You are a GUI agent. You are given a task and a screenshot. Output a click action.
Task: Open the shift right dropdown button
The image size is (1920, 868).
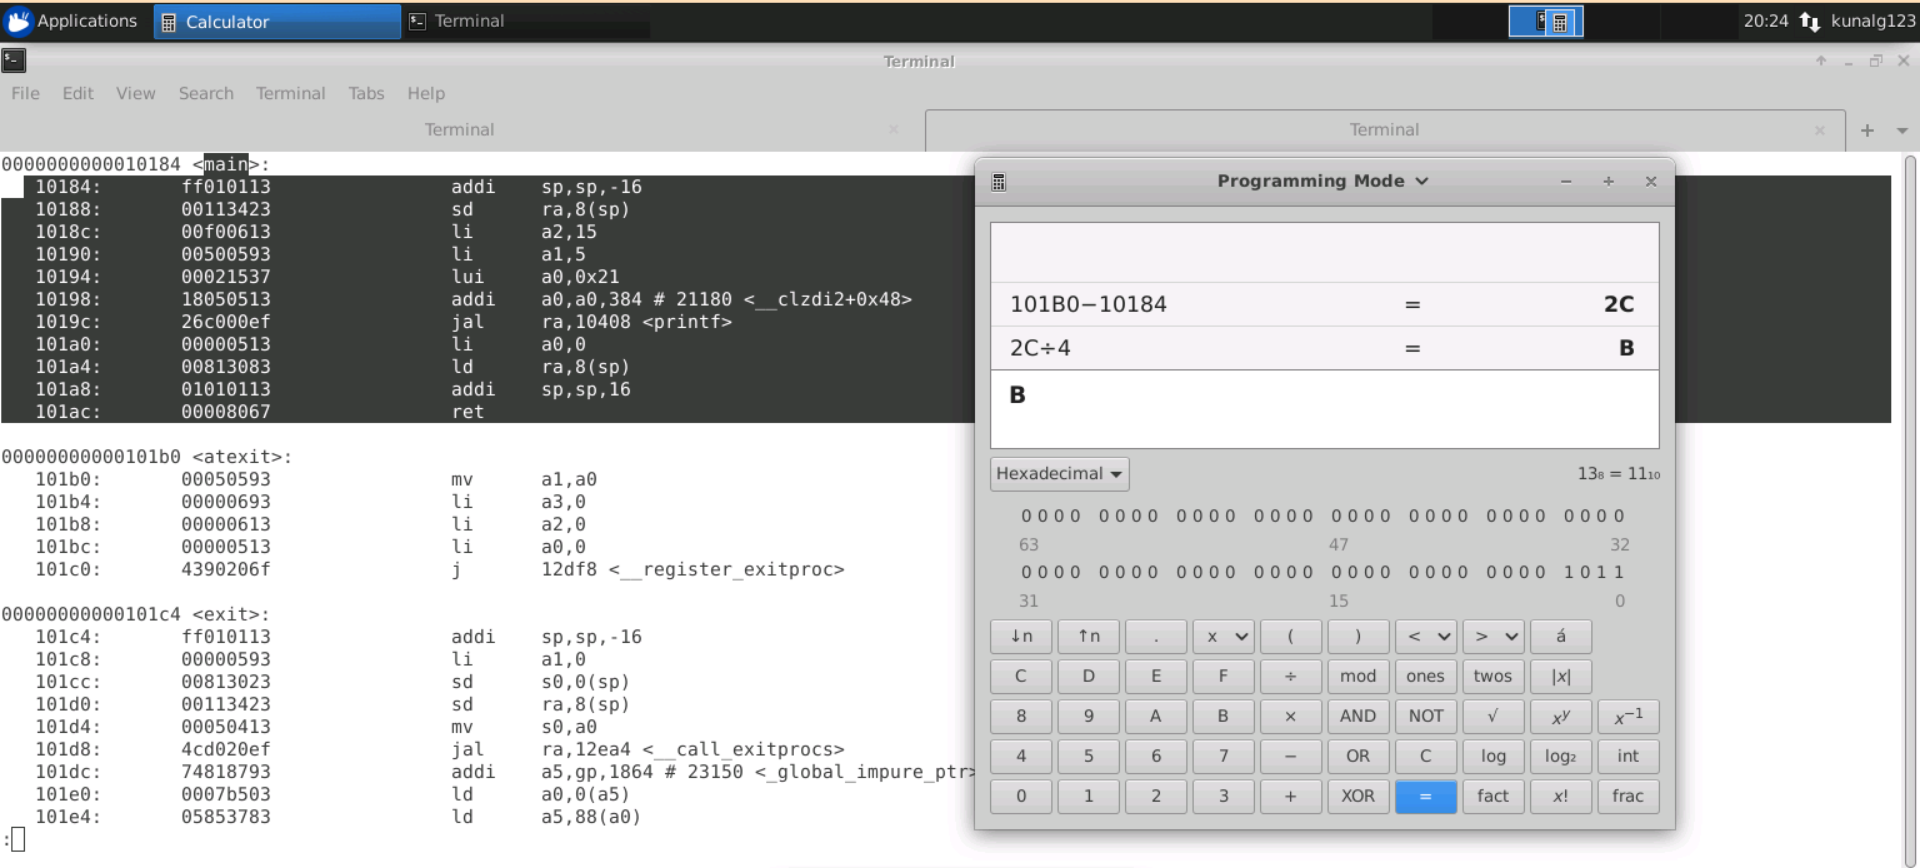1493,636
